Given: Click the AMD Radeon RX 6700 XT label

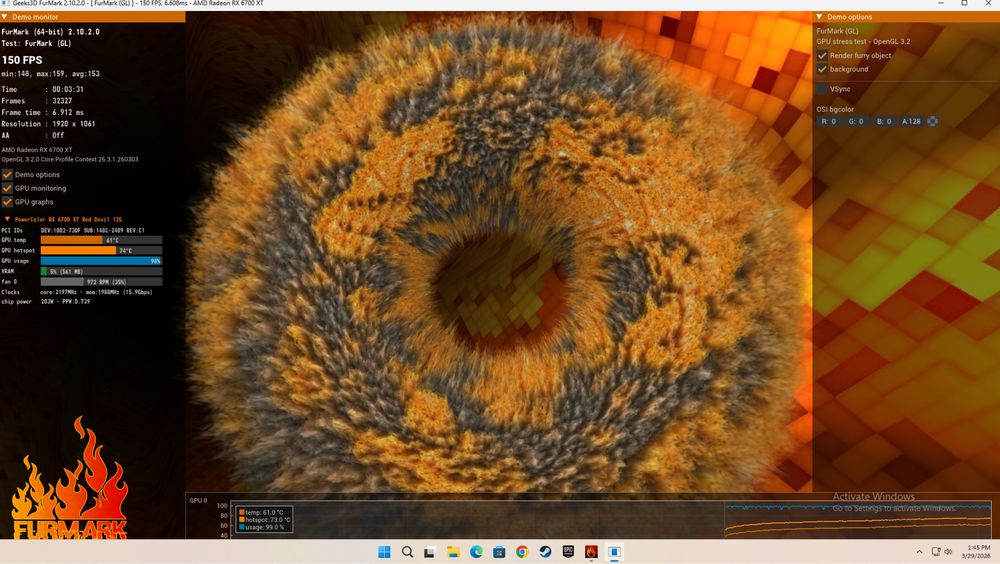Looking at the screenshot, I should [x=37, y=150].
